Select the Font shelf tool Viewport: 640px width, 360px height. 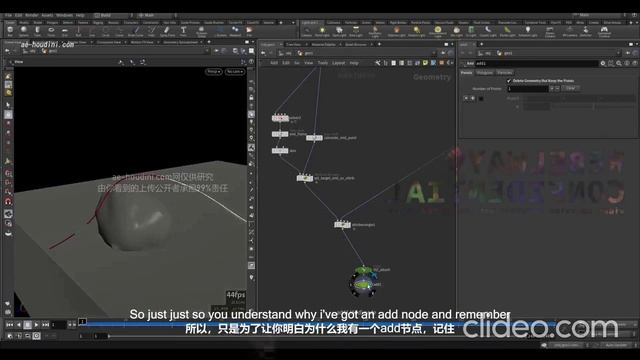(184, 31)
